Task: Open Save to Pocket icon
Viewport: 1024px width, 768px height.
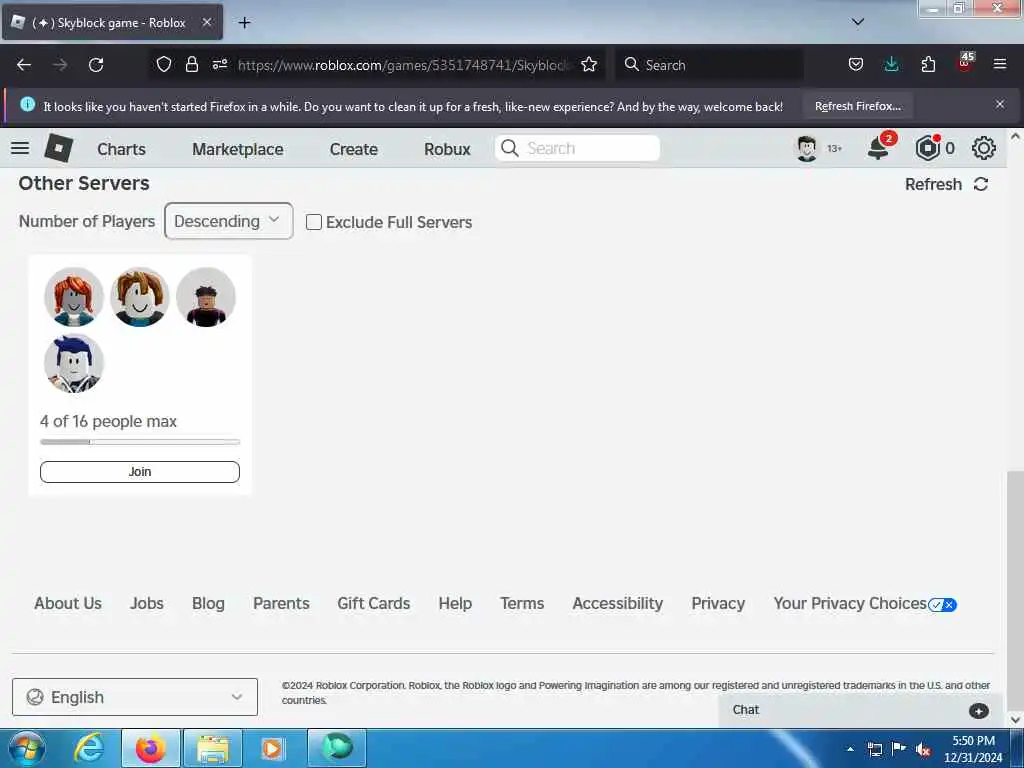Action: (856, 65)
